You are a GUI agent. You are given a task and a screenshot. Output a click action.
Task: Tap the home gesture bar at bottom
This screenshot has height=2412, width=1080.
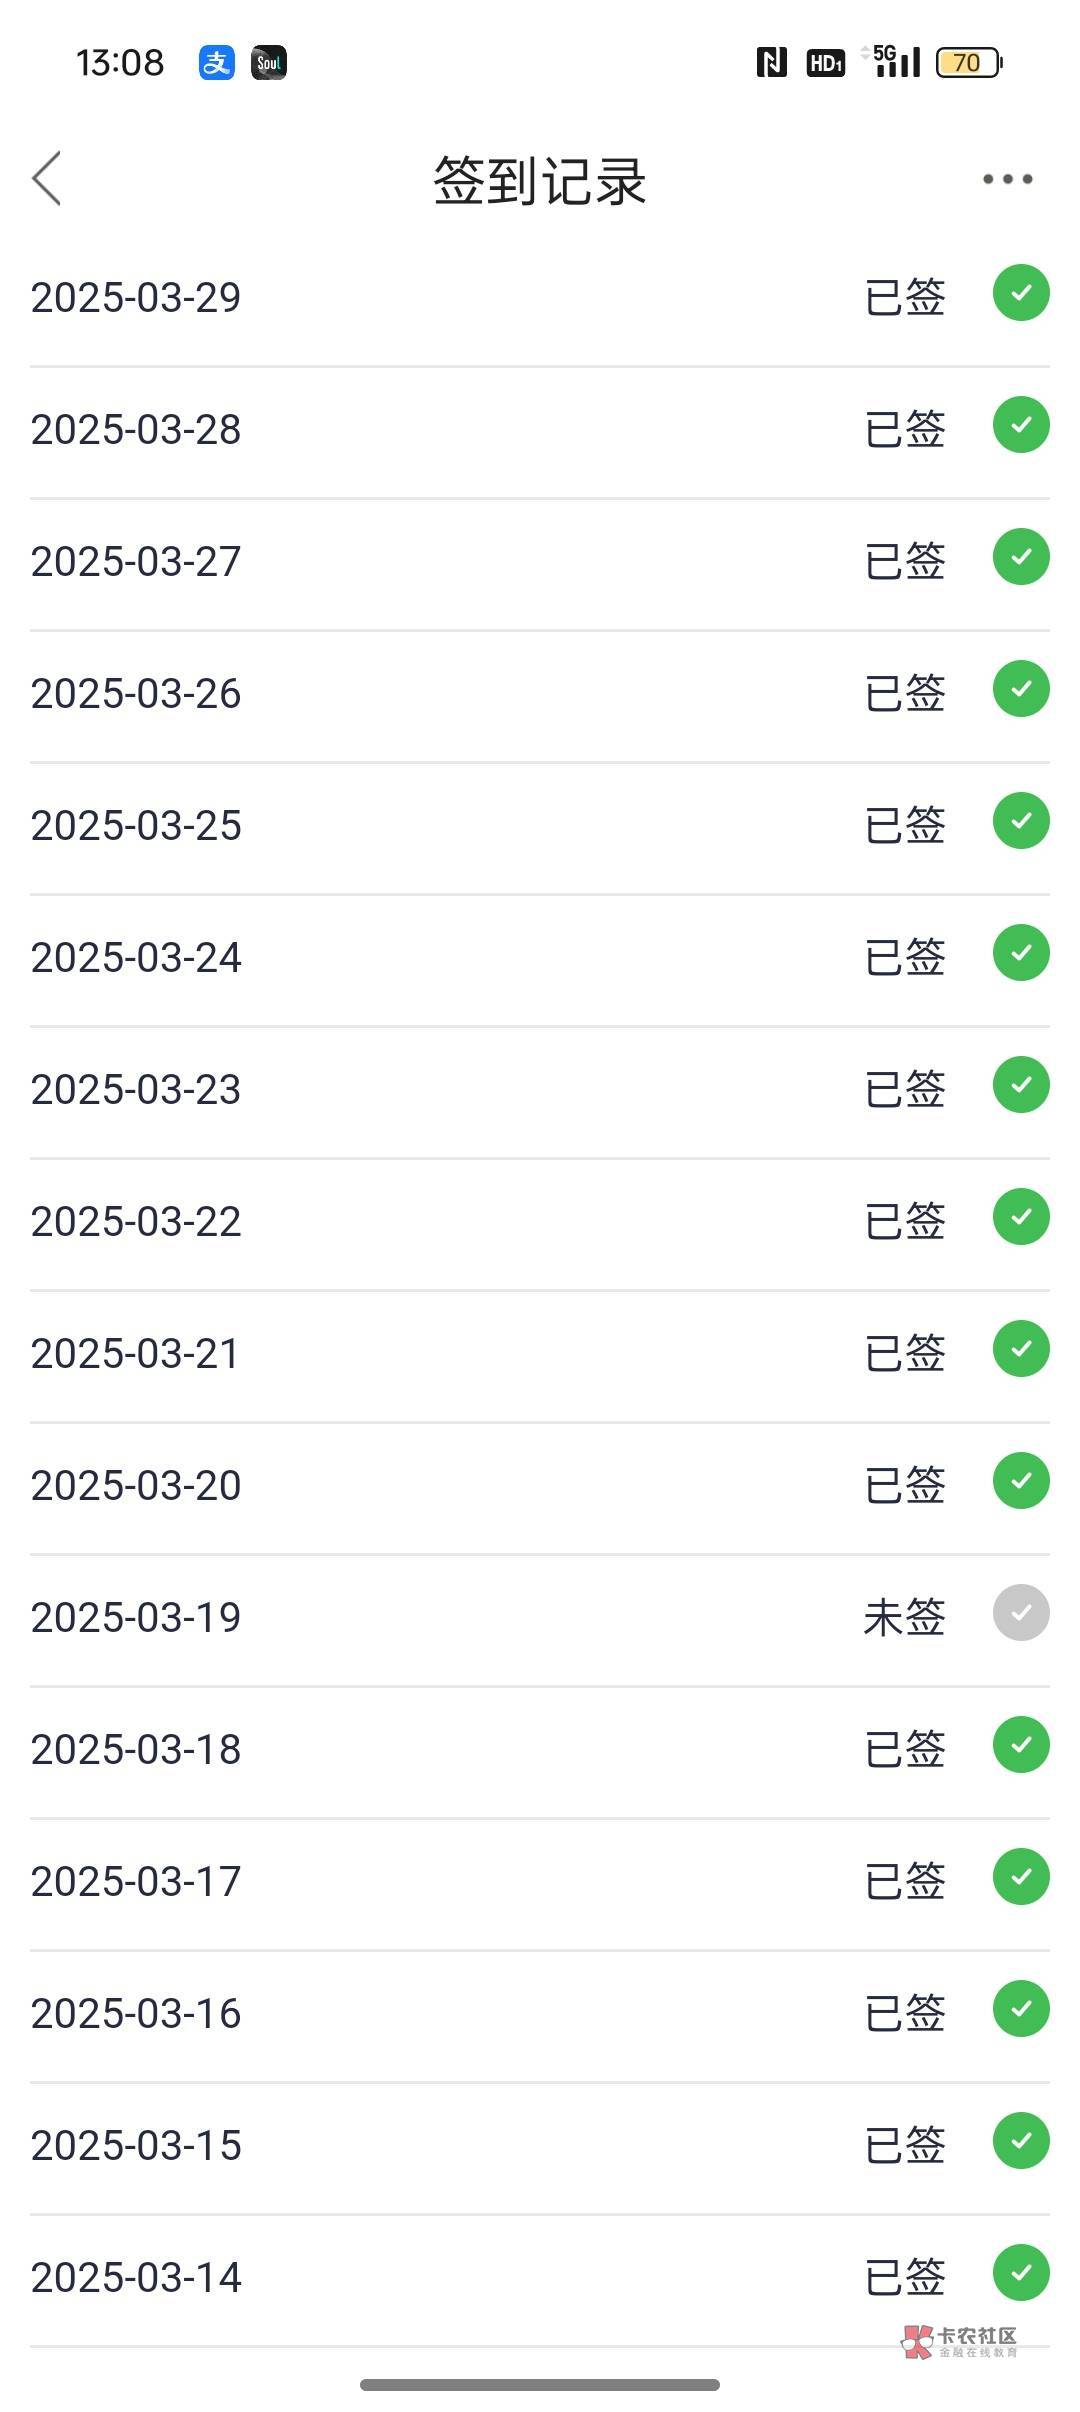coord(540,2385)
